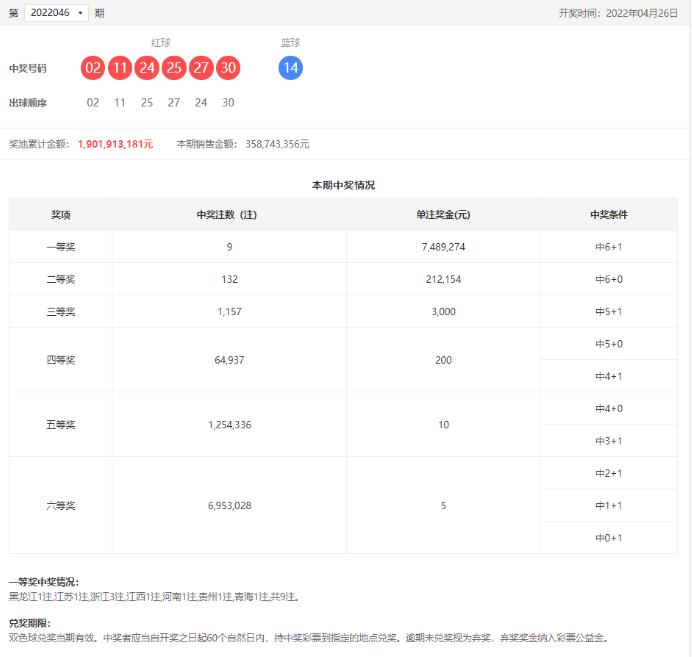The image size is (692, 657).
Task: Click the 中0+1 condition cell
Action: (609, 538)
